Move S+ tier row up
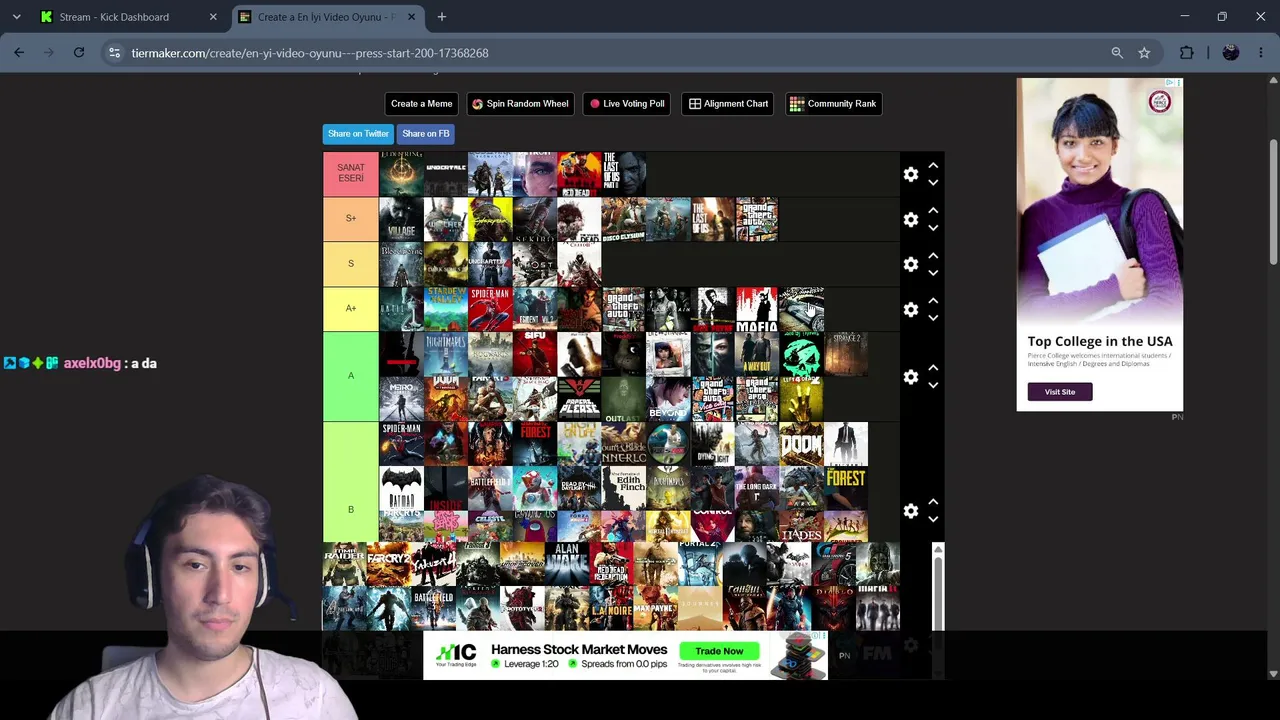 coord(933,211)
